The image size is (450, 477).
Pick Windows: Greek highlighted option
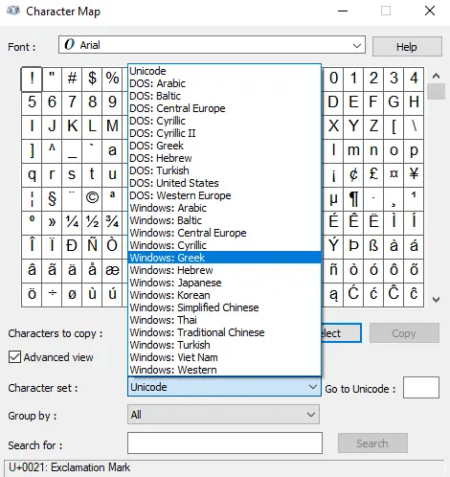click(x=224, y=258)
